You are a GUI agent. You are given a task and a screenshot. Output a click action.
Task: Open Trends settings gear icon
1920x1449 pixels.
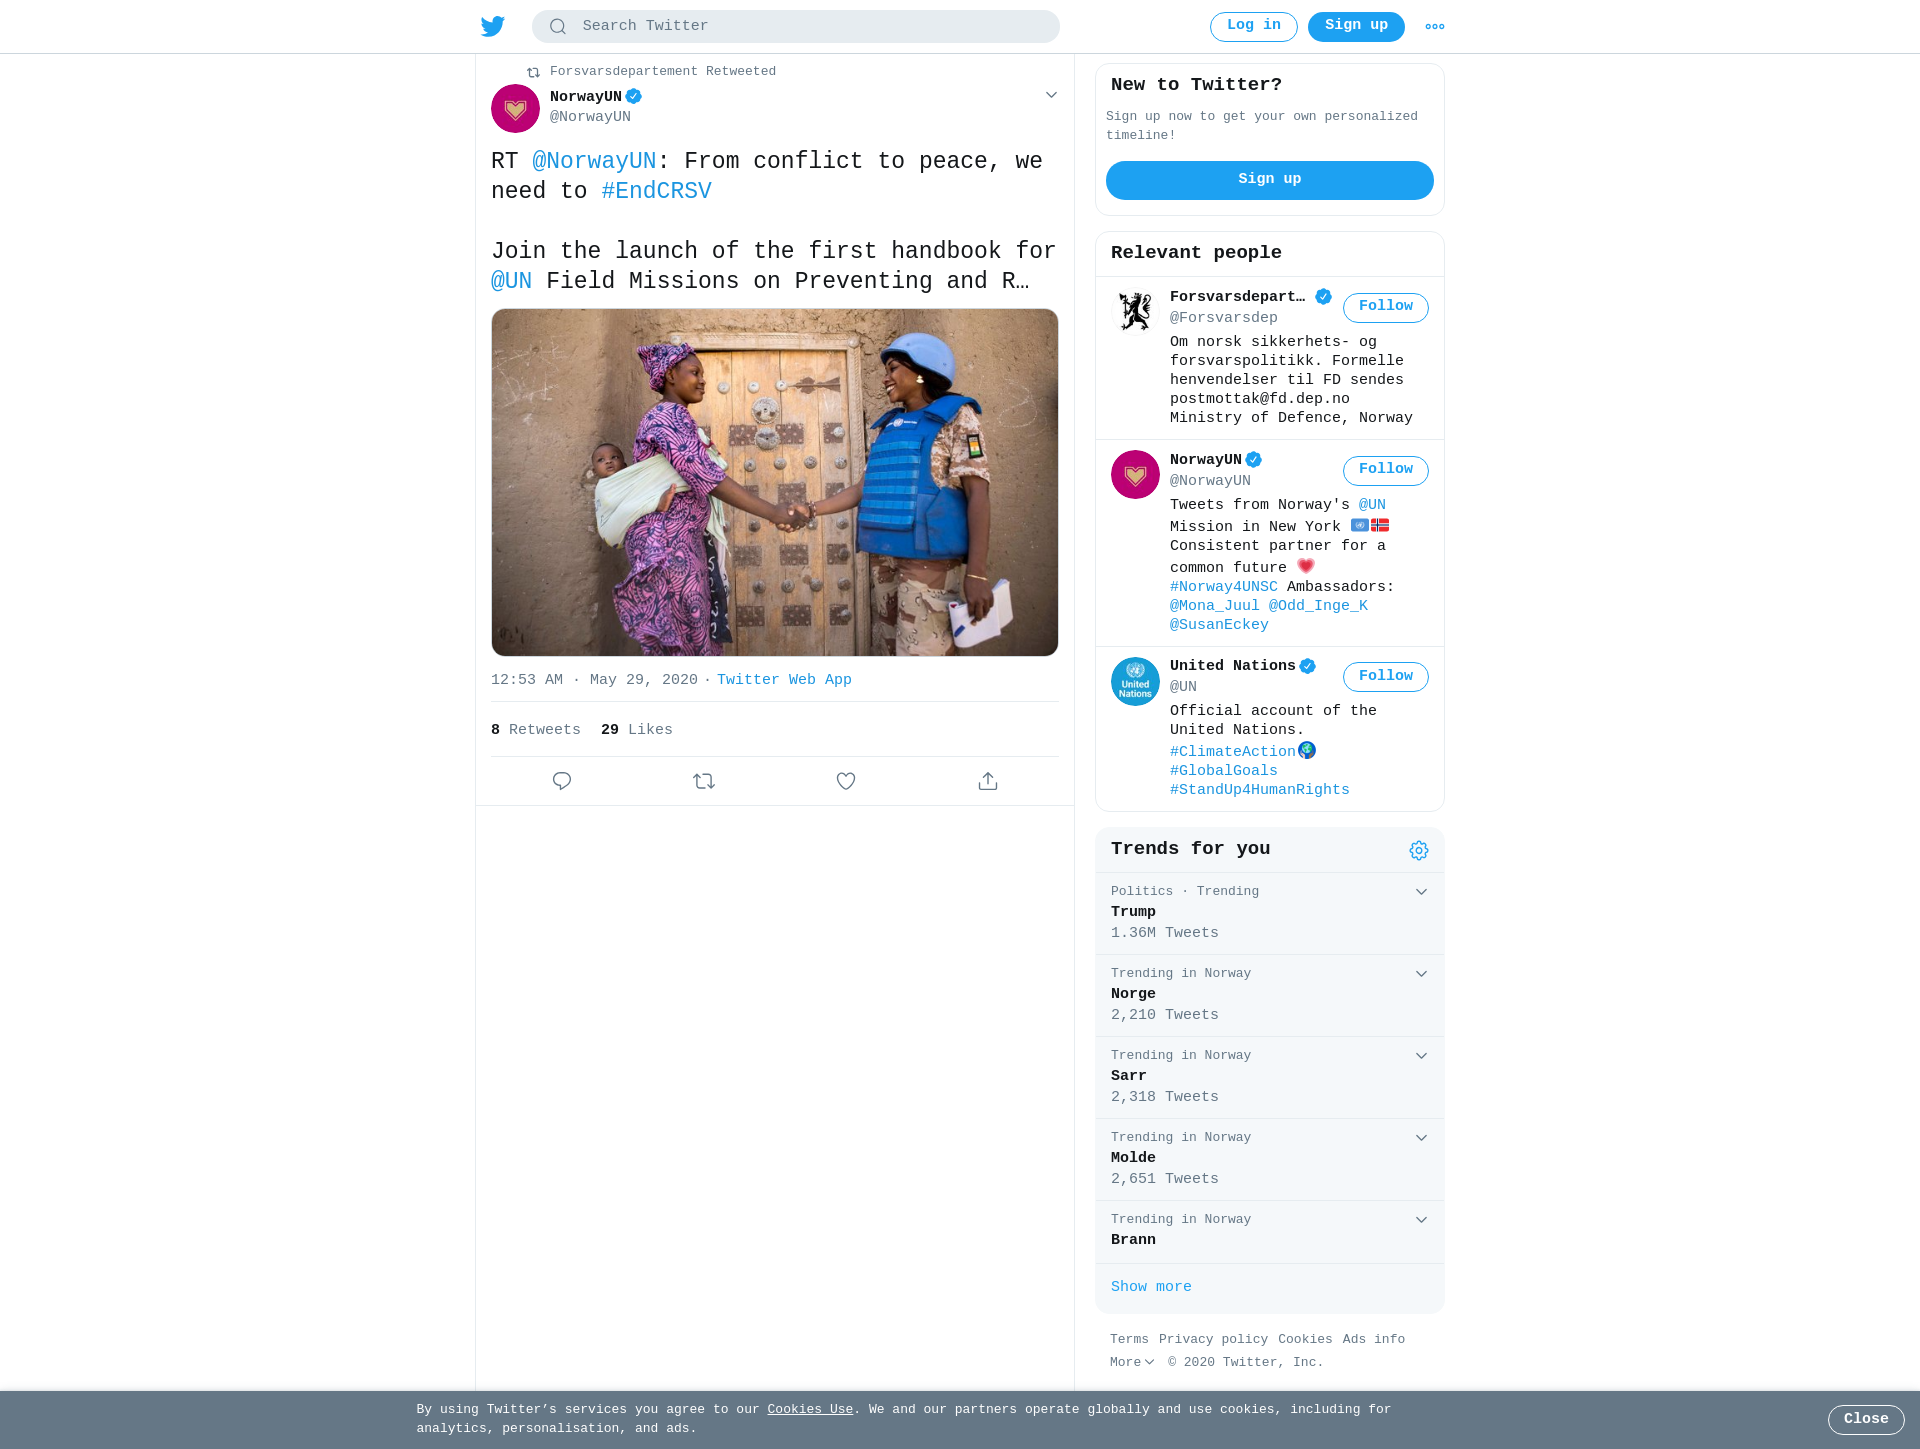1419,850
